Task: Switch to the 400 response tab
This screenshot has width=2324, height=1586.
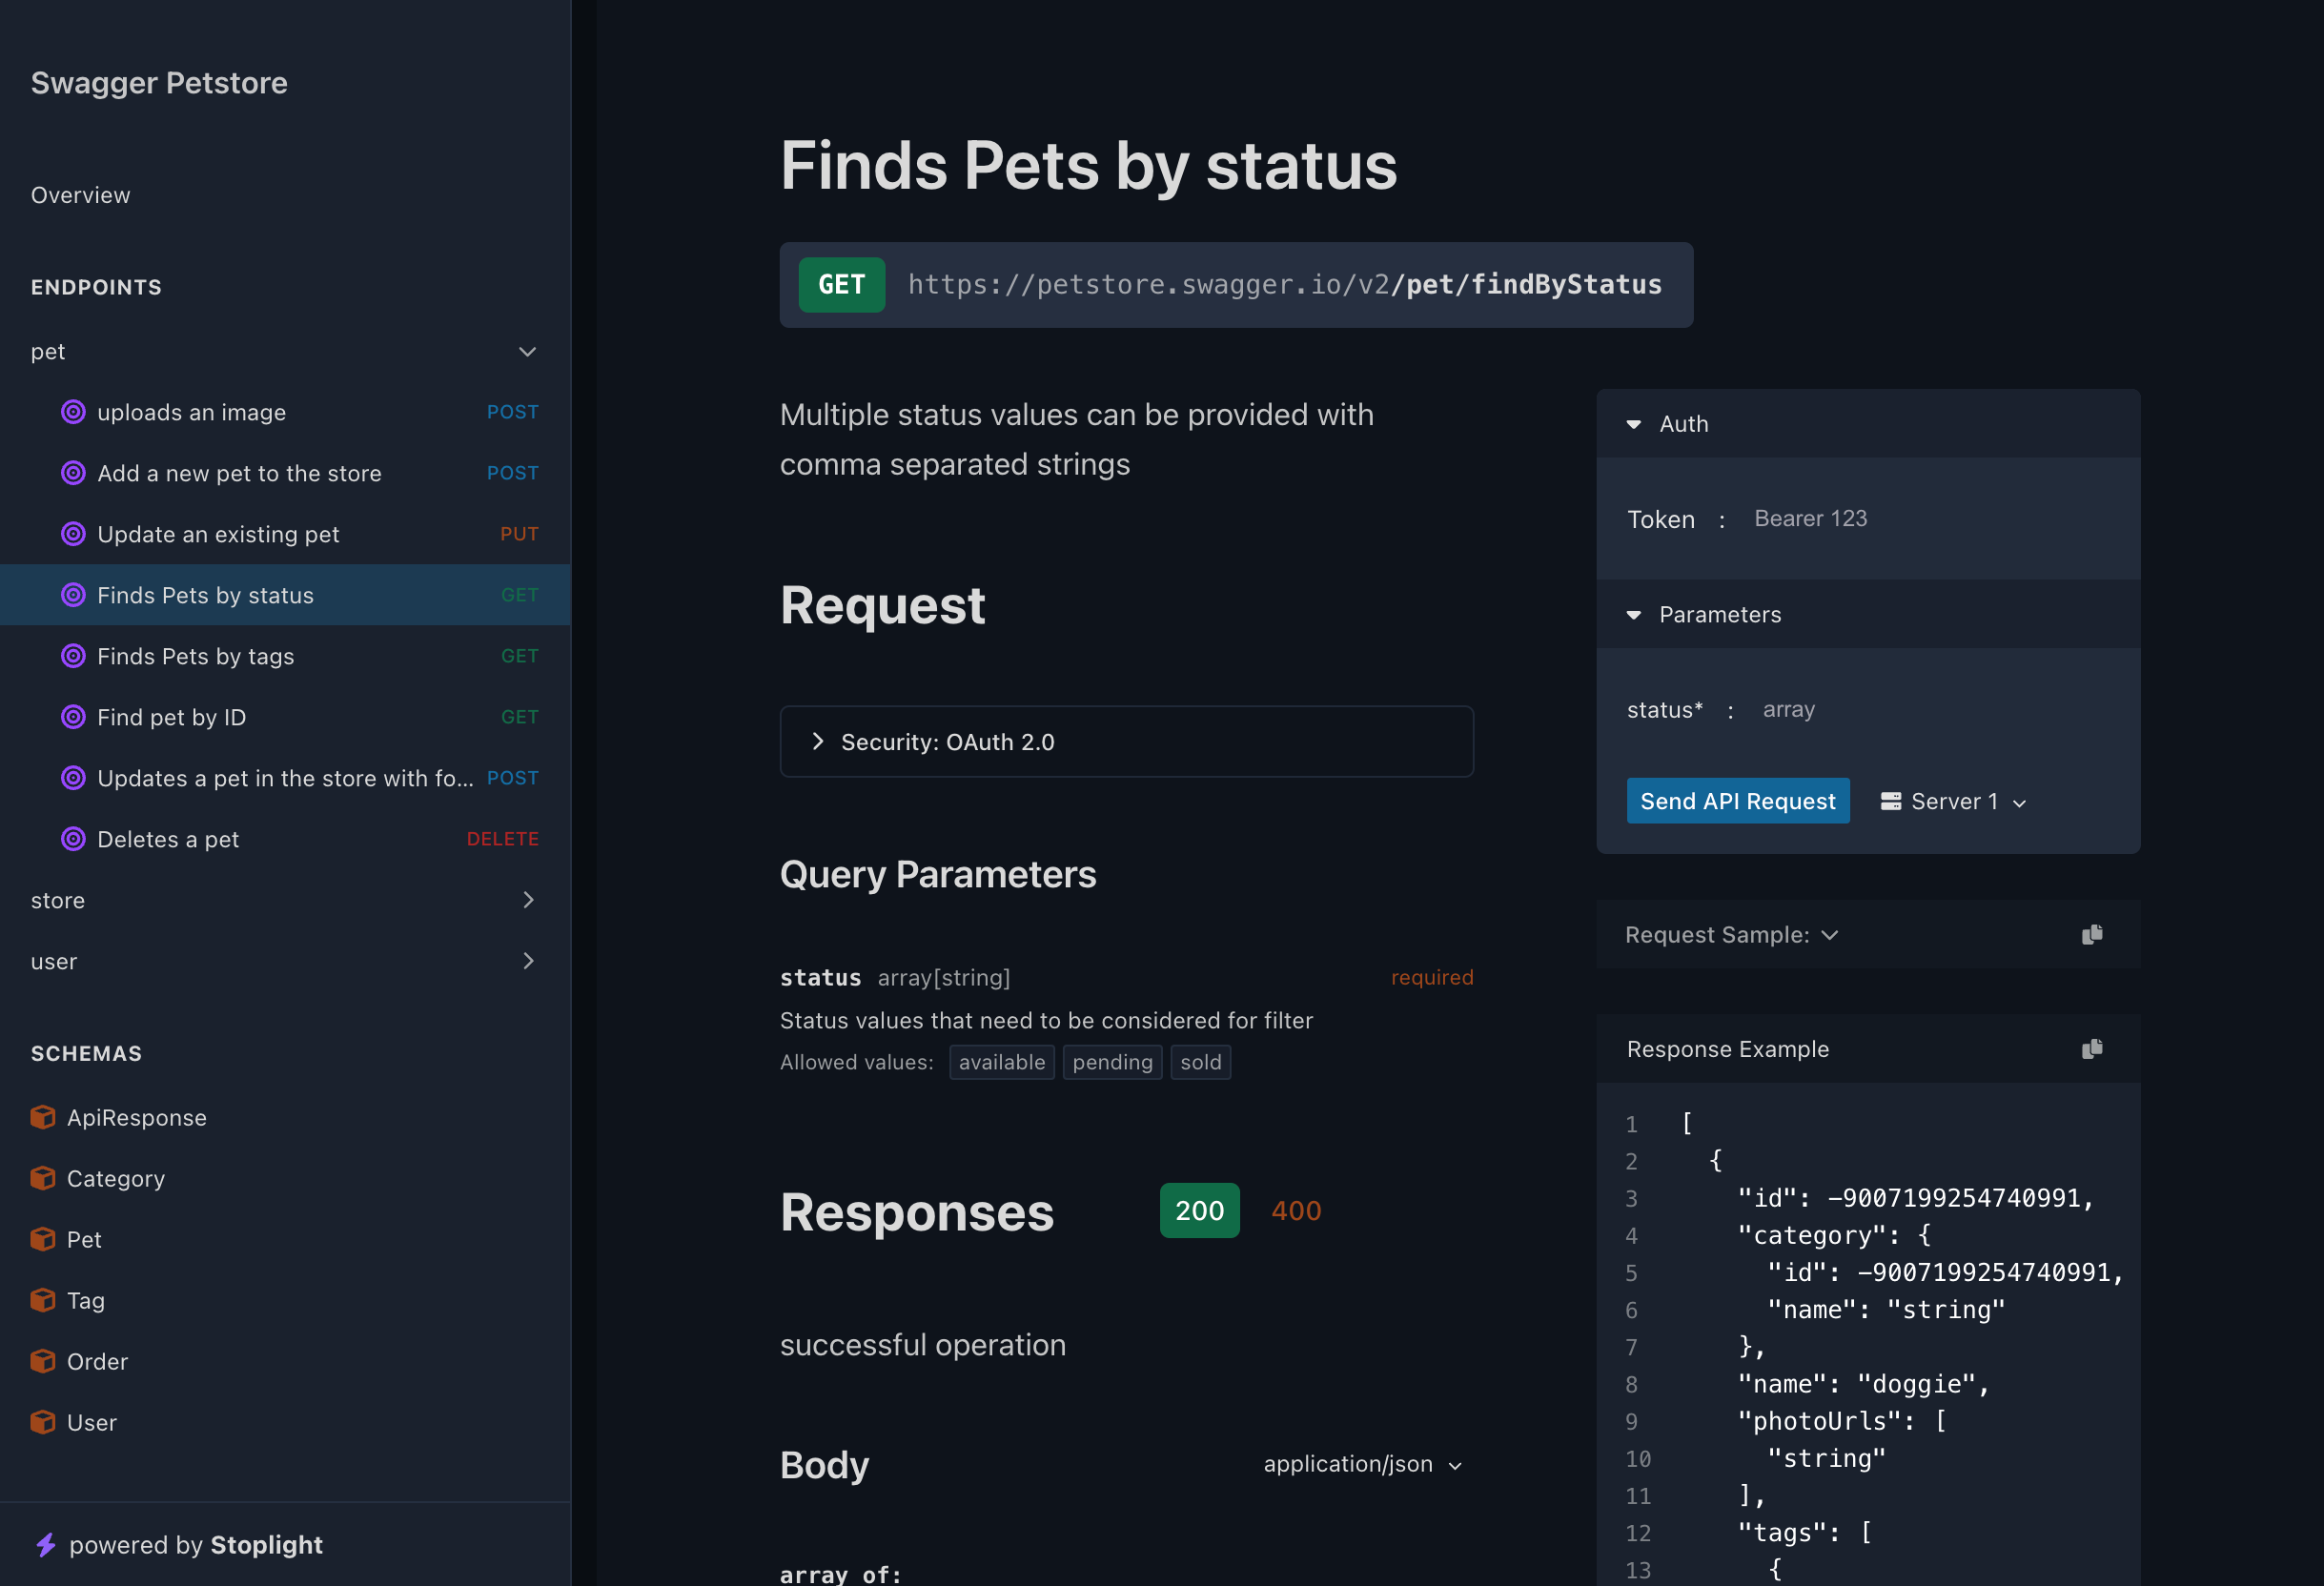Action: coord(1295,1210)
